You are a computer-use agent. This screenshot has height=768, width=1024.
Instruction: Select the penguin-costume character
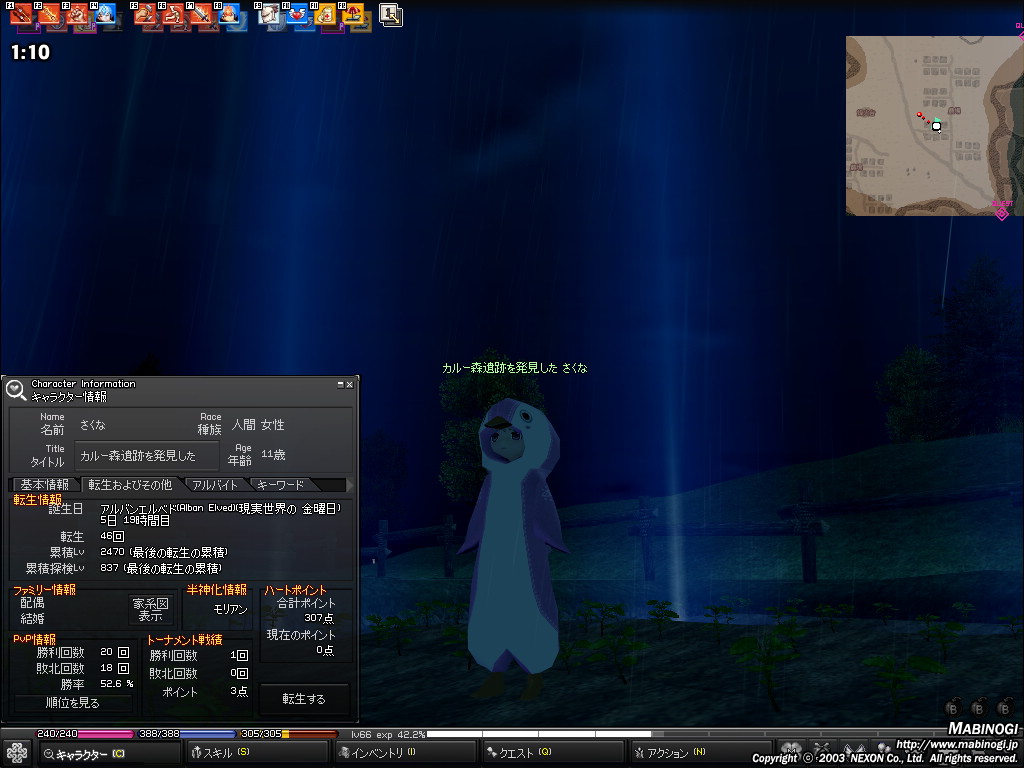click(x=513, y=549)
